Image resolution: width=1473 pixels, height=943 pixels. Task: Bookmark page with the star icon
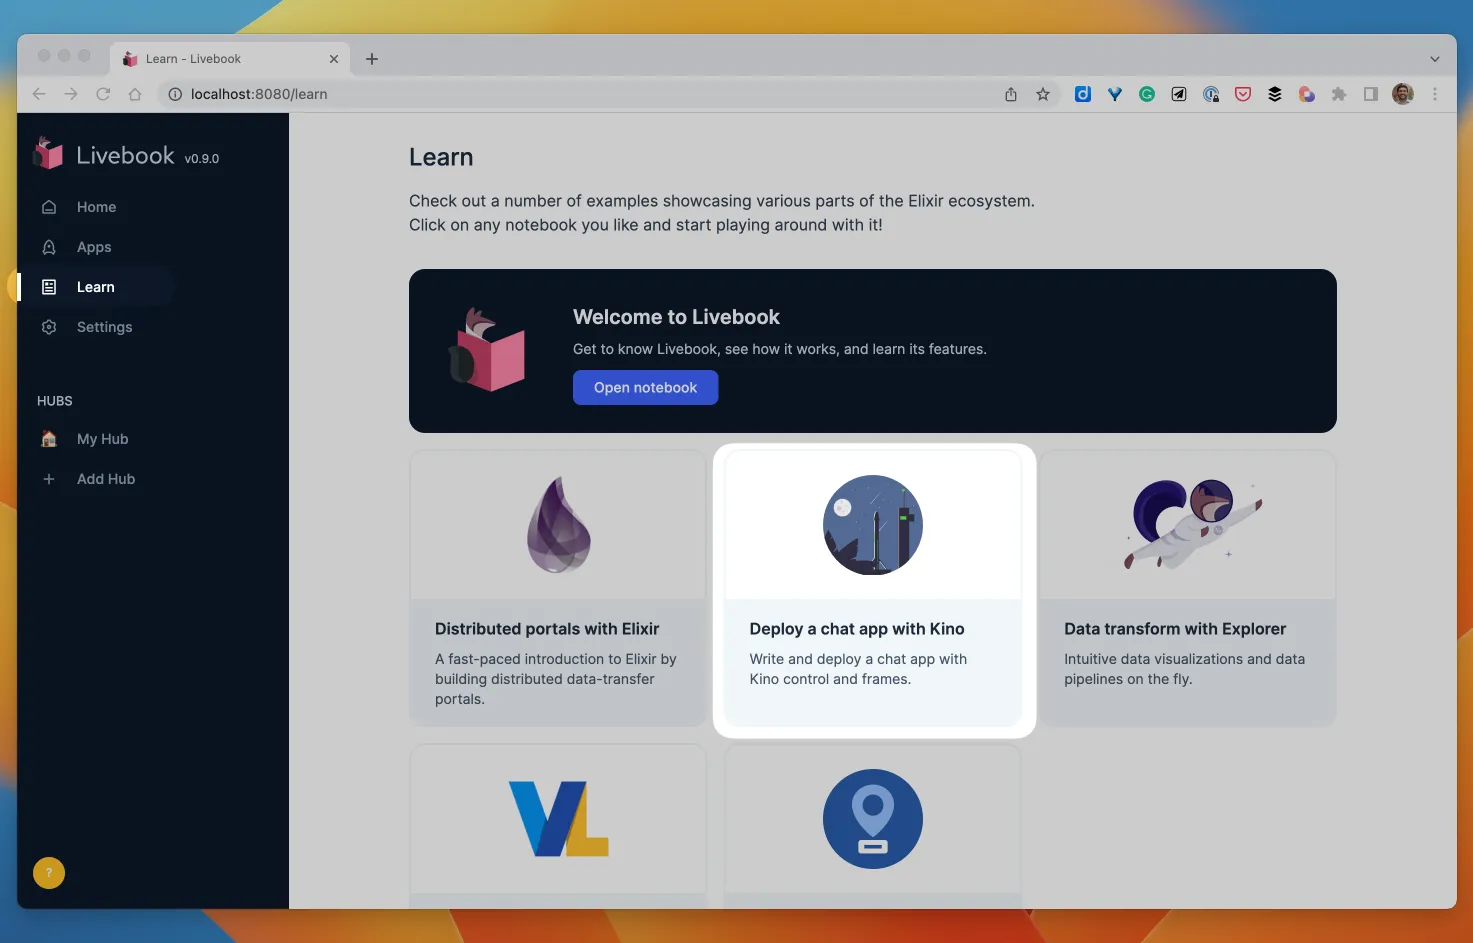coord(1043,94)
